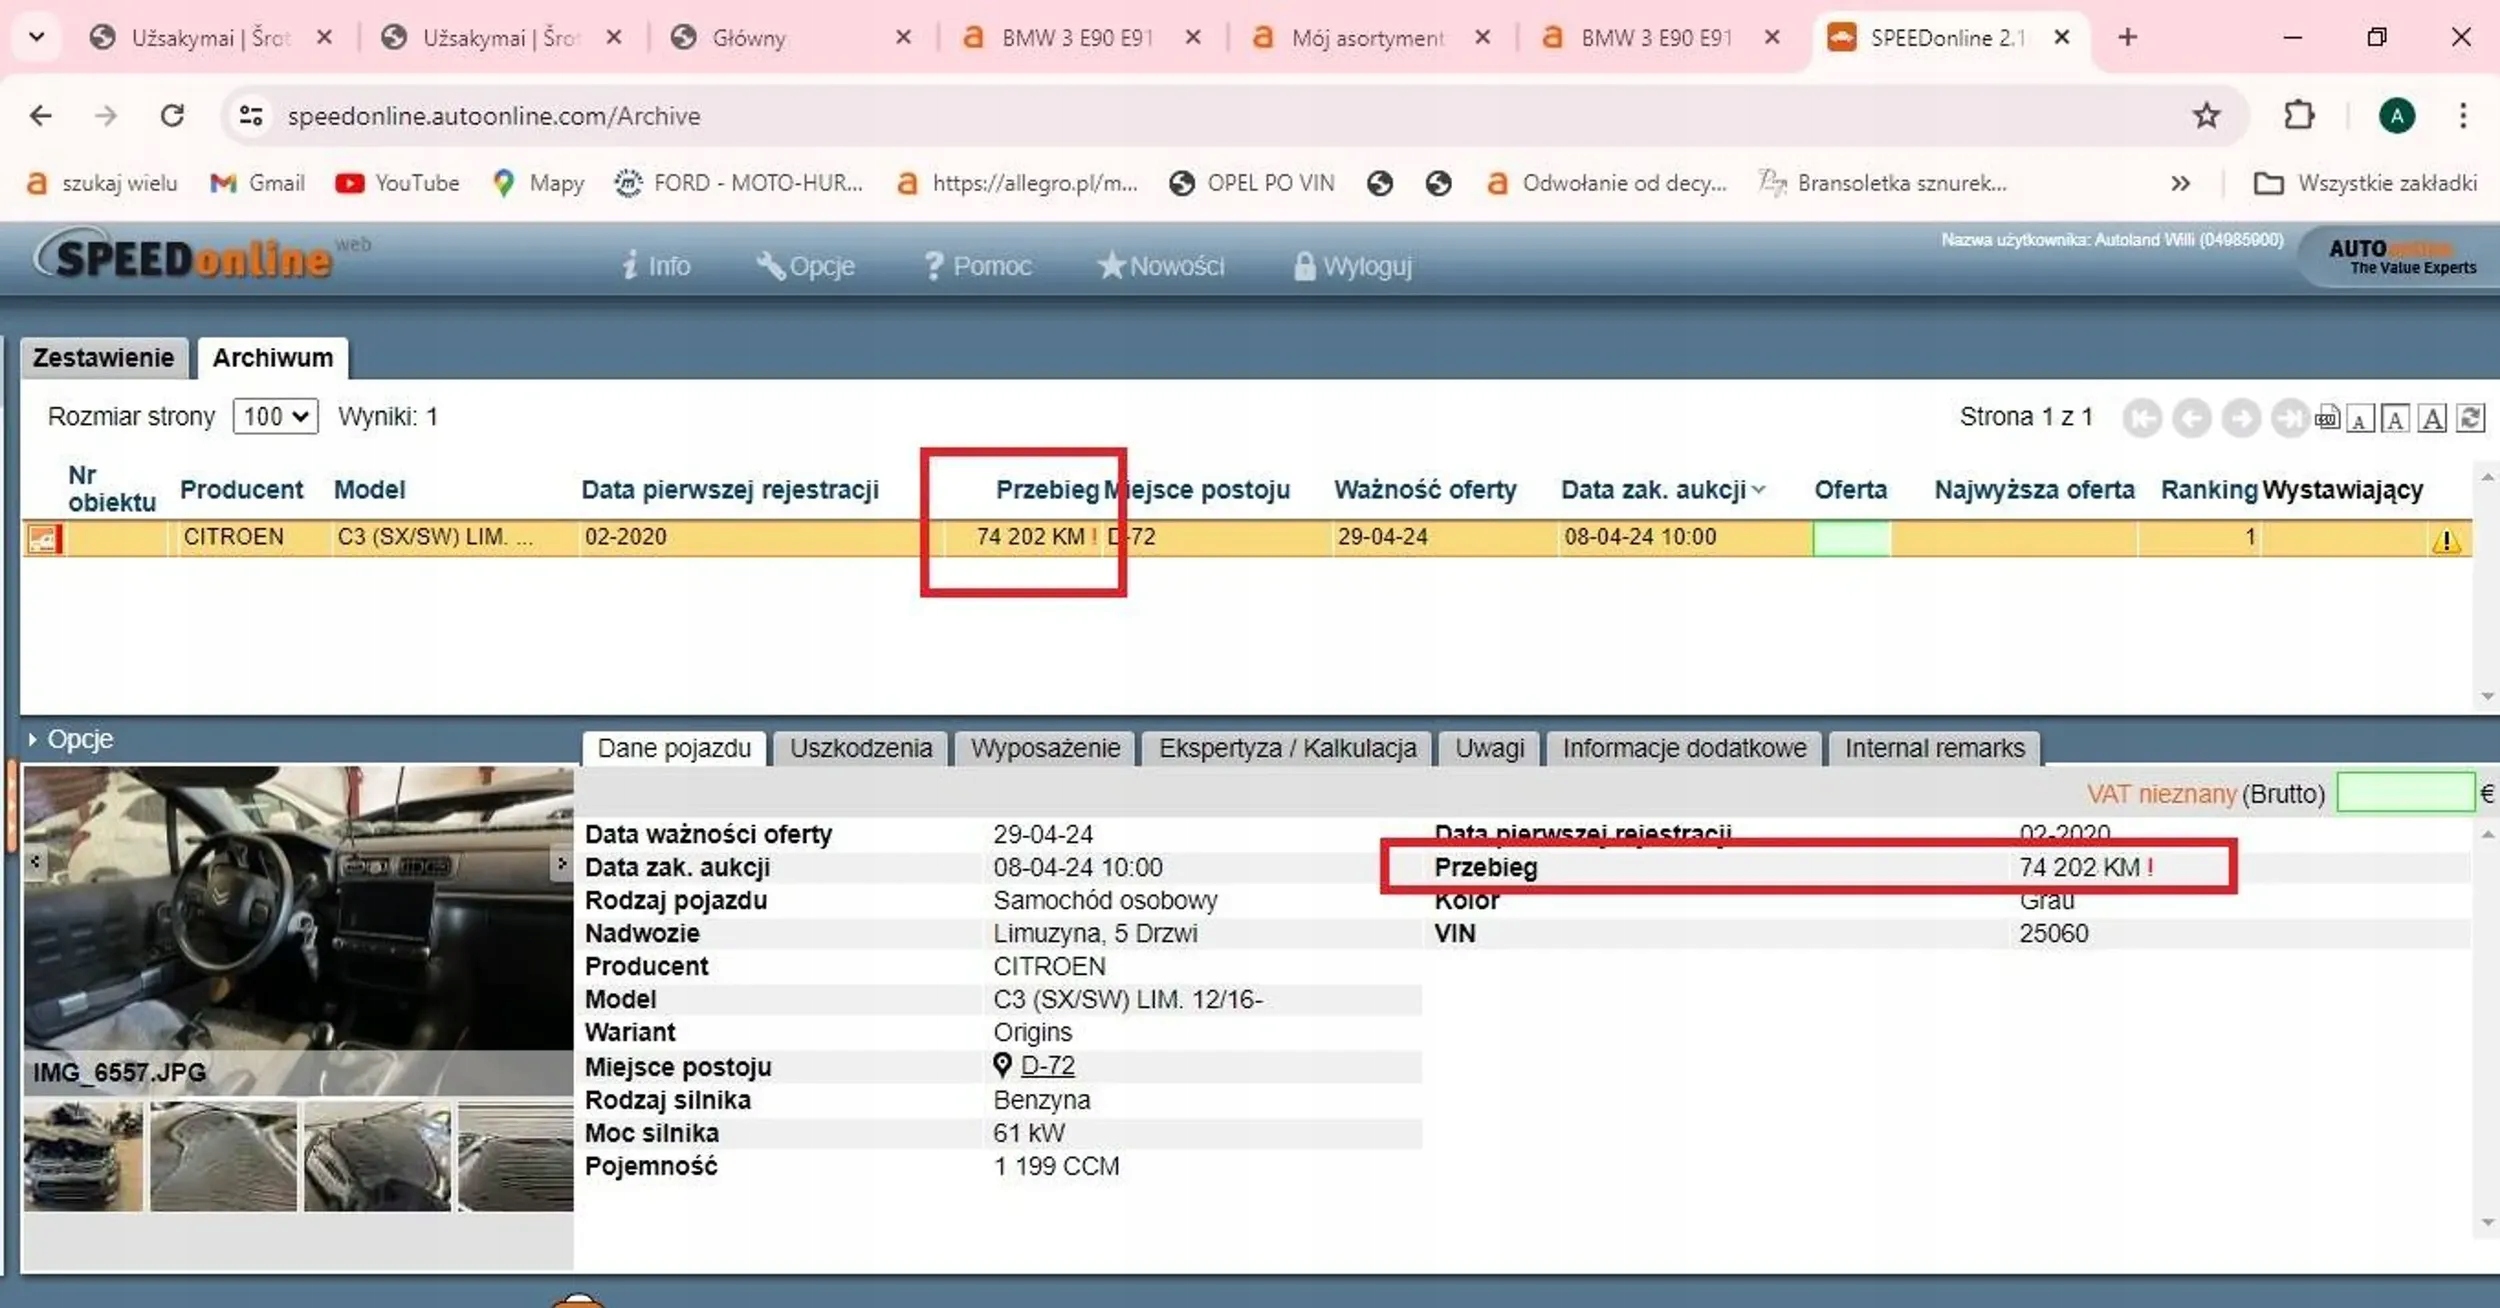2500x1308 pixels.
Task: Click the refresh list icon
Action: (2471, 418)
